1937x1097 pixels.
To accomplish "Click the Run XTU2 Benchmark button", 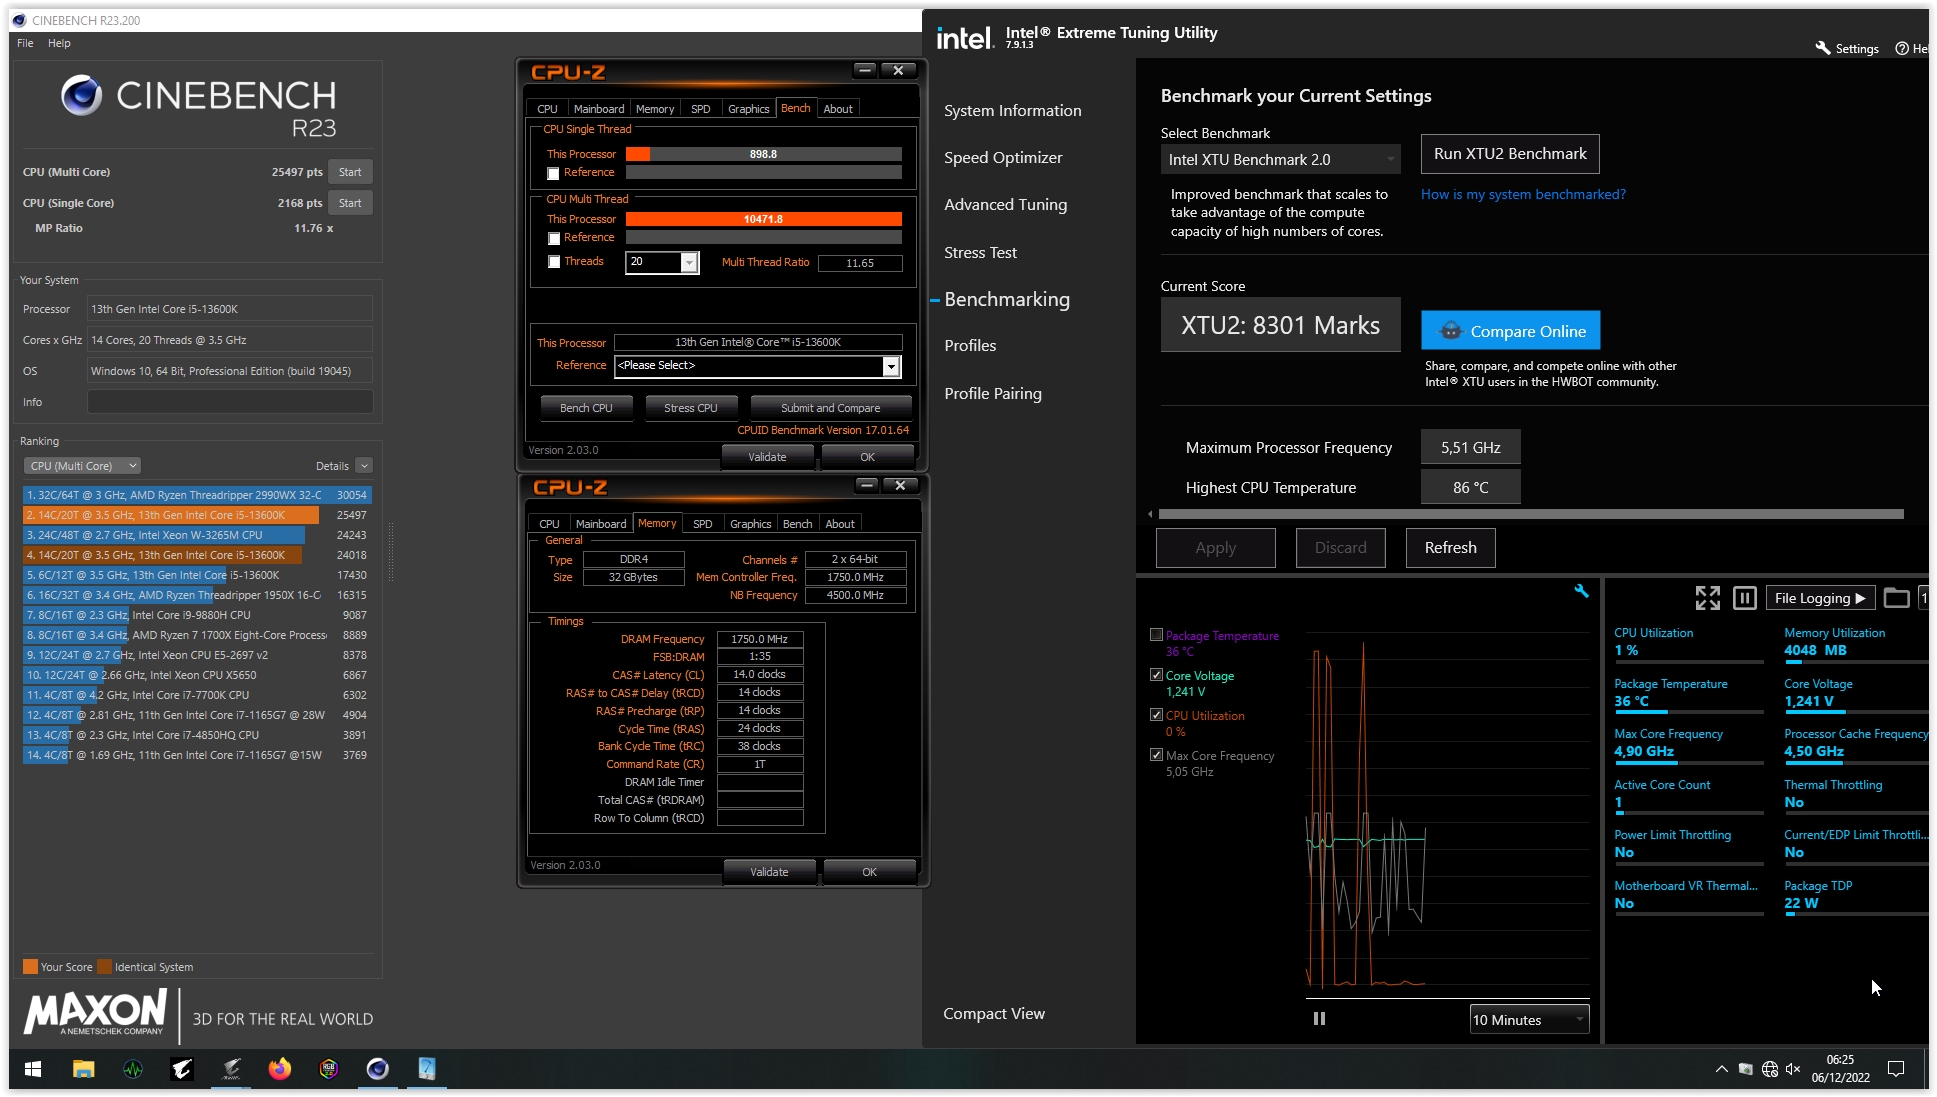I will 1509,154.
